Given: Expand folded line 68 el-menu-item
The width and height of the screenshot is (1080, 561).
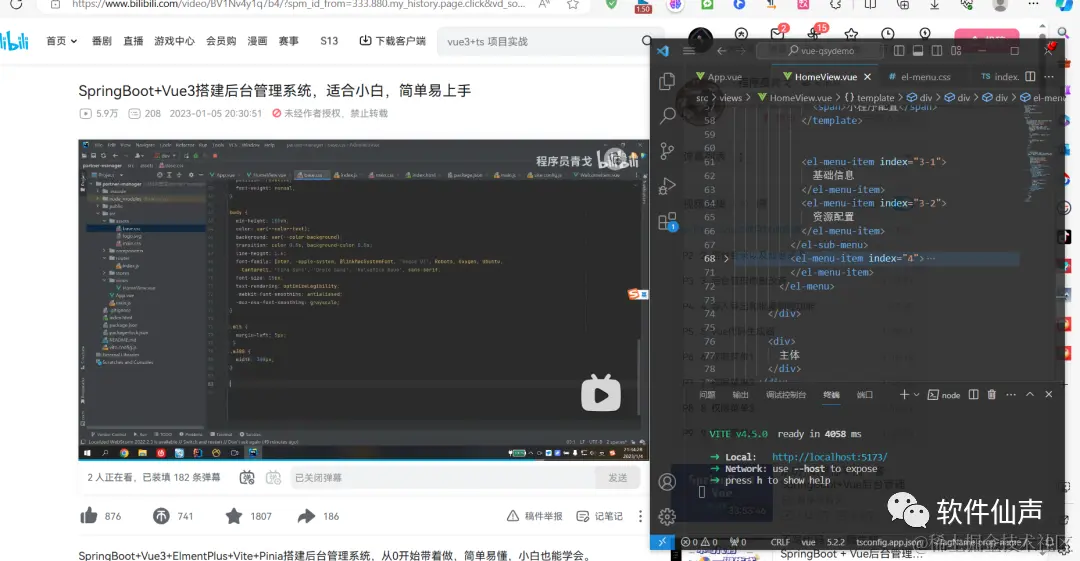Looking at the screenshot, I should coord(726,258).
